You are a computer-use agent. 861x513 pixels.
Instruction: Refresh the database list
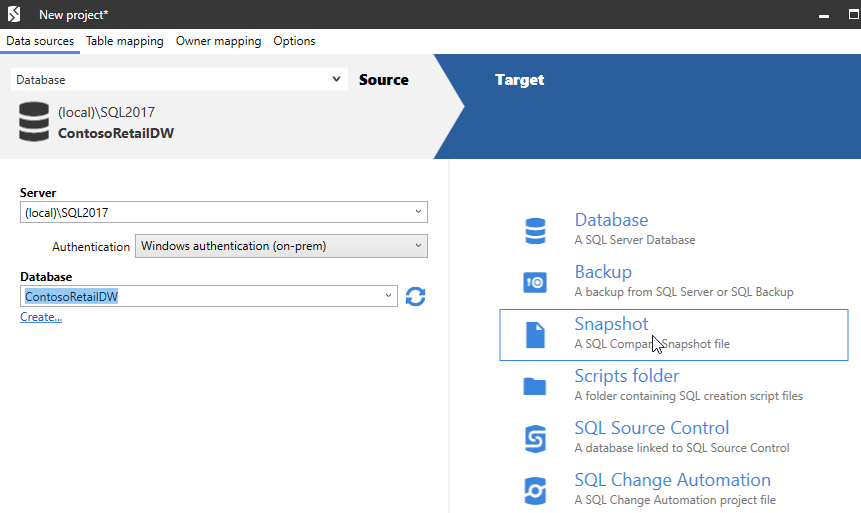click(x=416, y=296)
